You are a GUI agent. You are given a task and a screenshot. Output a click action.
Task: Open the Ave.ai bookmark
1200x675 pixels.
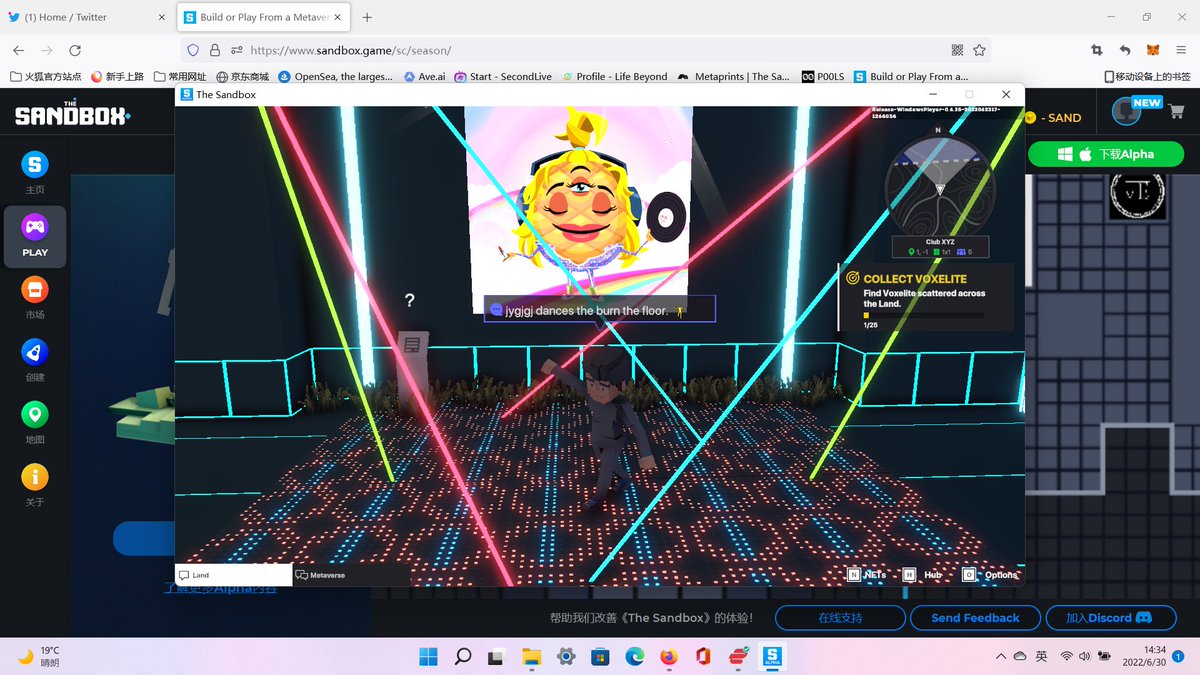[x=425, y=76]
